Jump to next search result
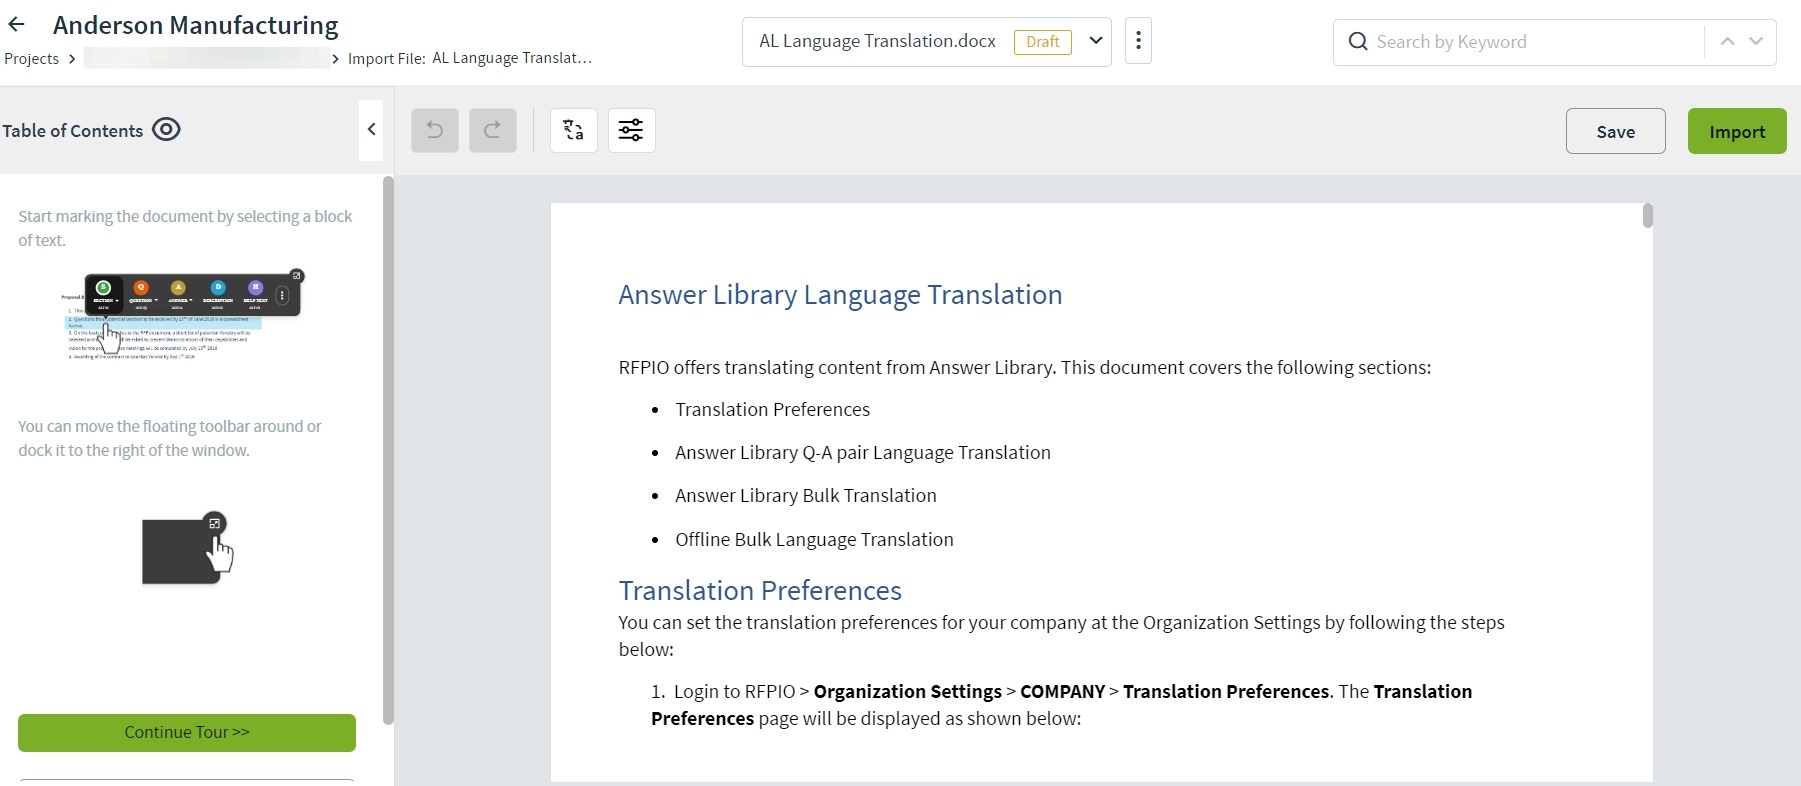 click(1757, 42)
